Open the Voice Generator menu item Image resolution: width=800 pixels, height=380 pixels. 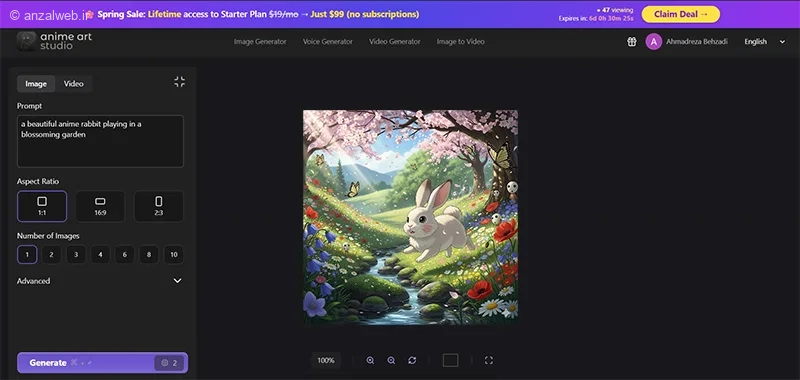click(x=328, y=42)
